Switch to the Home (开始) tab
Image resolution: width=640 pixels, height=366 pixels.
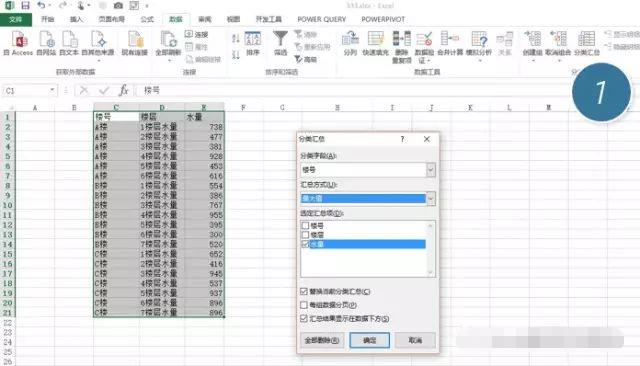coord(47,19)
